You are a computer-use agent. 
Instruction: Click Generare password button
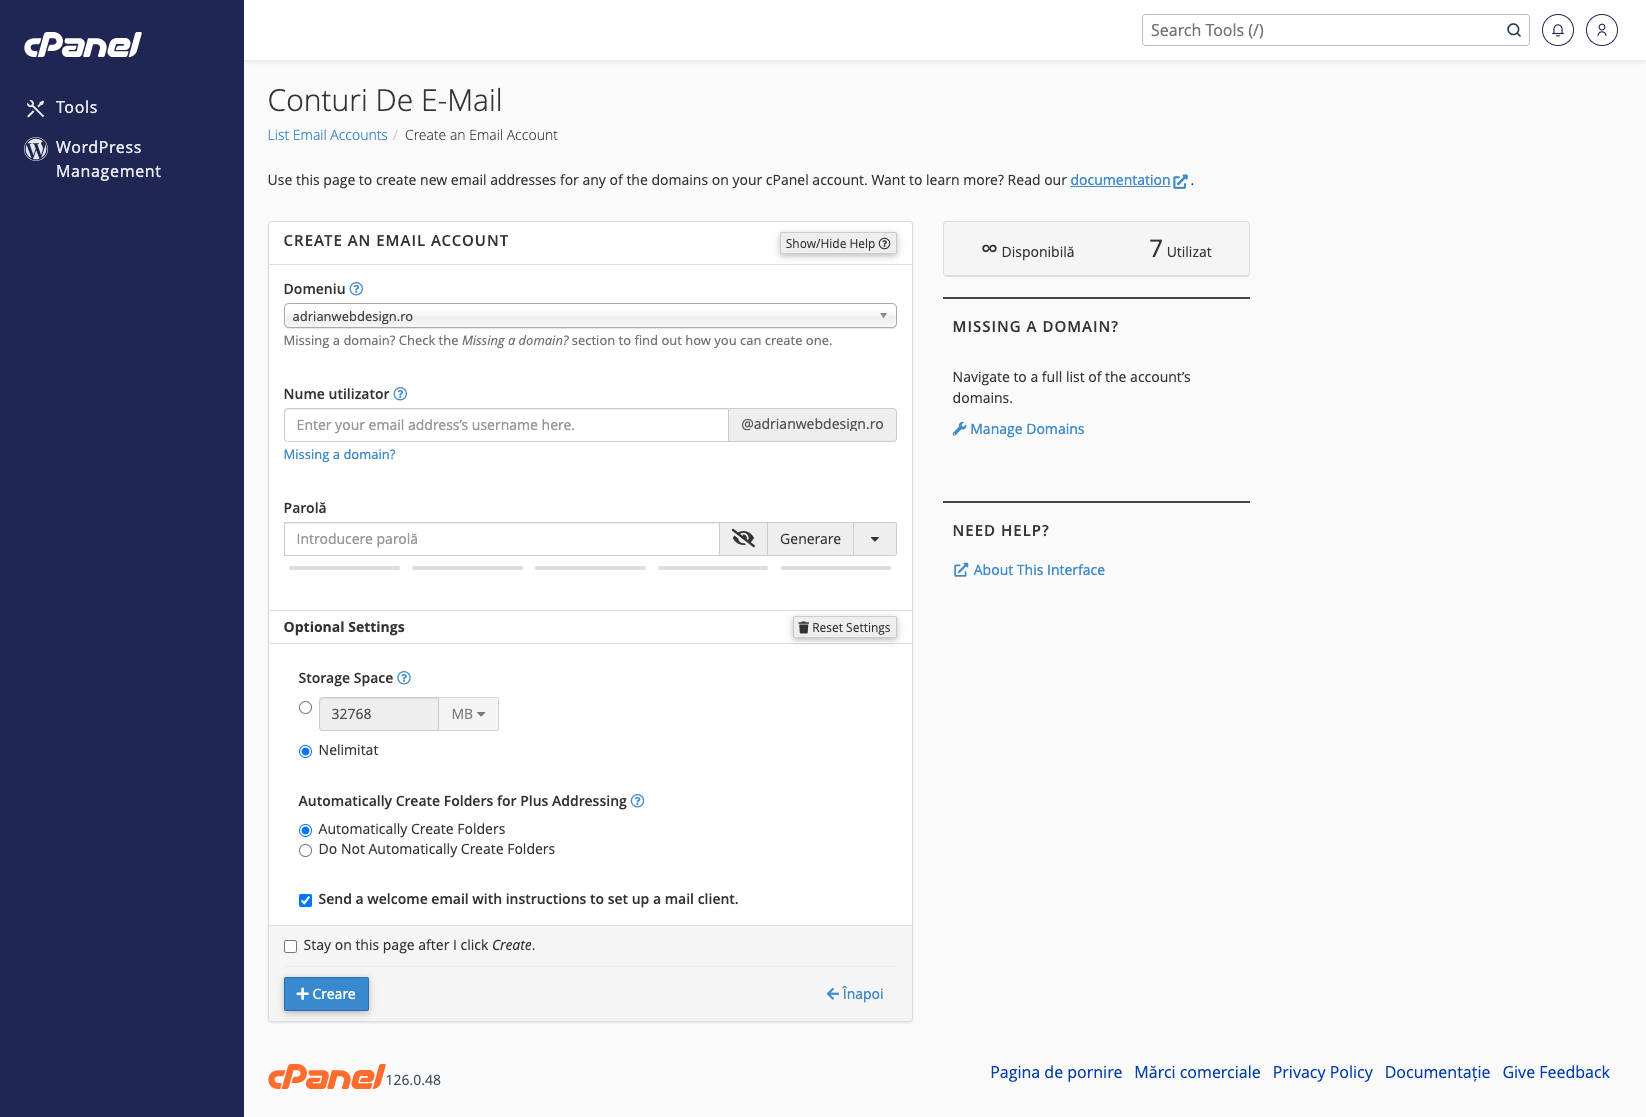tap(810, 539)
